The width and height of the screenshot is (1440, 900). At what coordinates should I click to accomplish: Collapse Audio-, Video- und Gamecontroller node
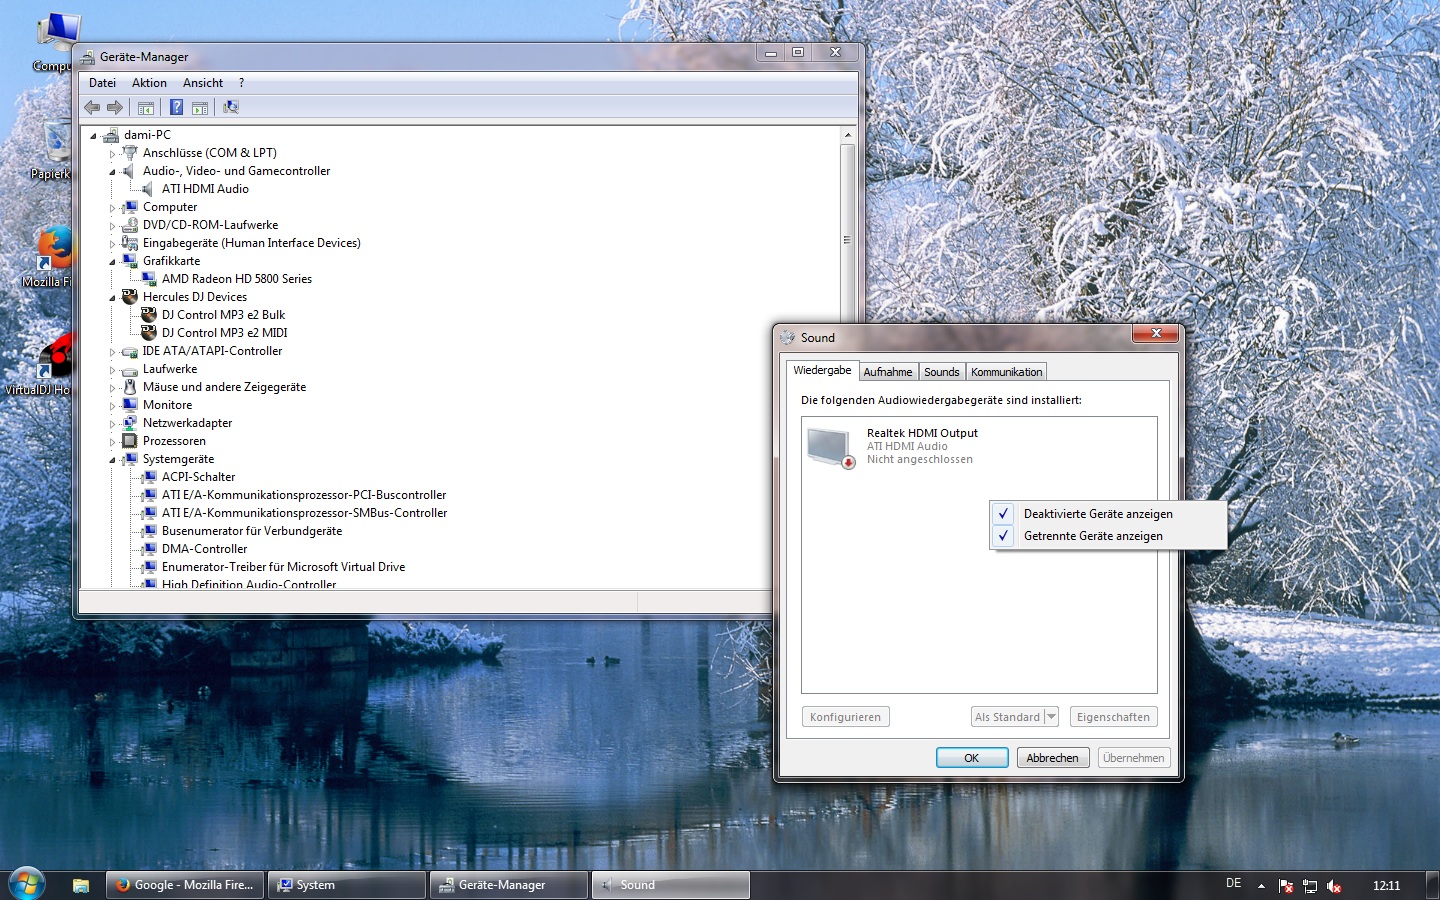tap(112, 172)
